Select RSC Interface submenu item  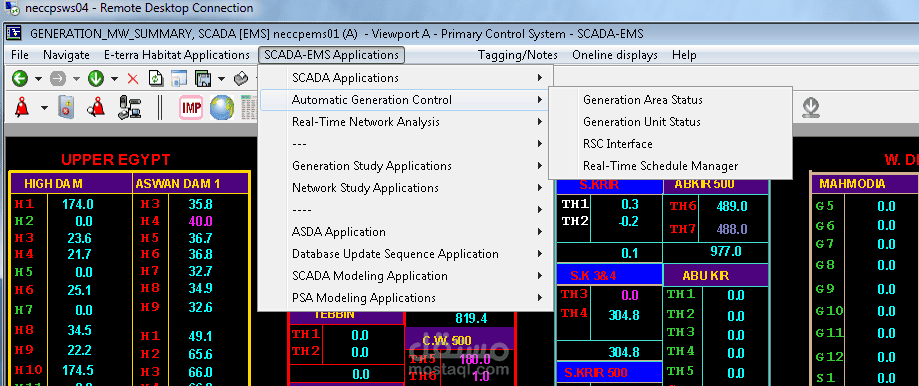click(670, 144)
